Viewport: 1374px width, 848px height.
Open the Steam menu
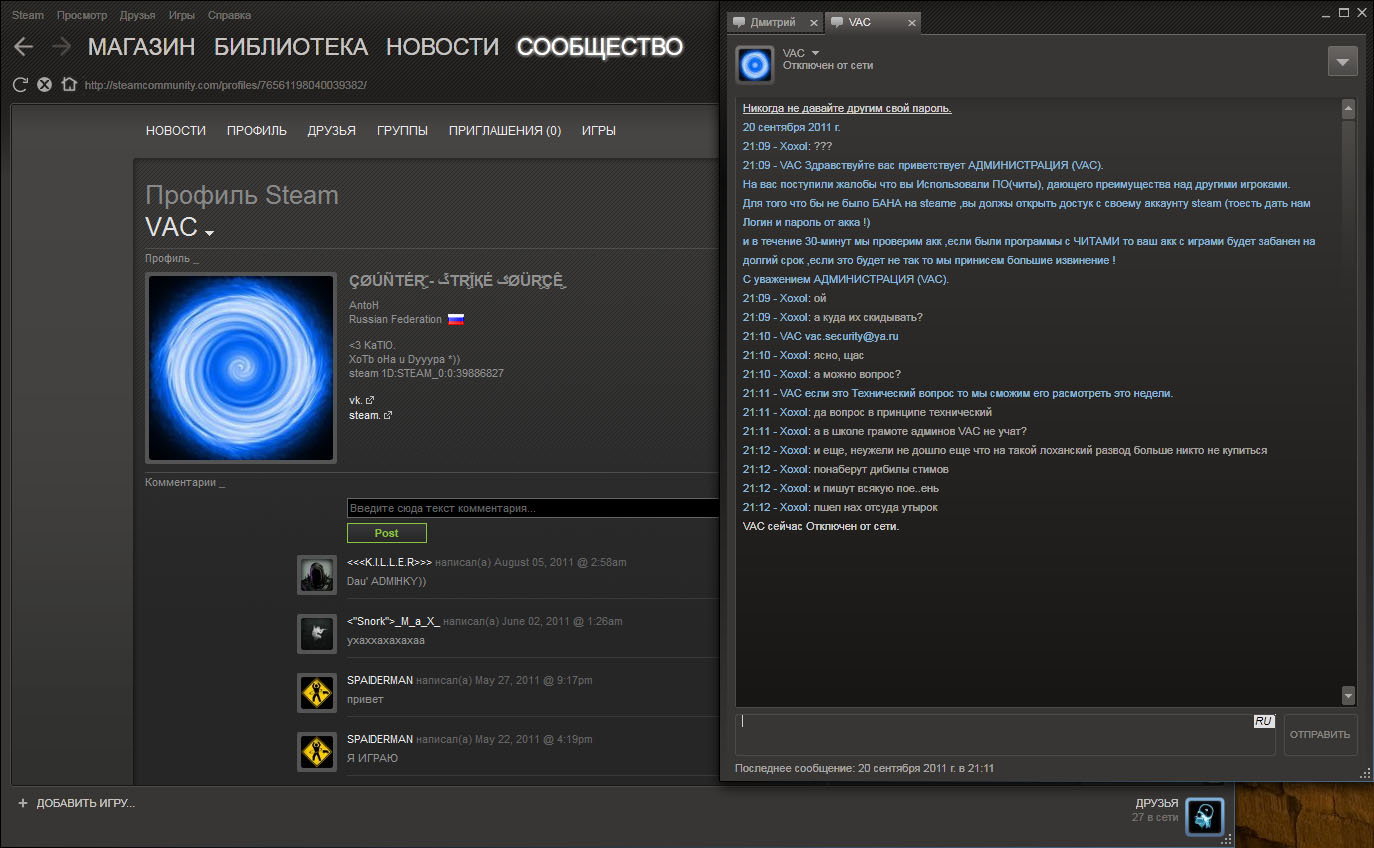point(28,15)
